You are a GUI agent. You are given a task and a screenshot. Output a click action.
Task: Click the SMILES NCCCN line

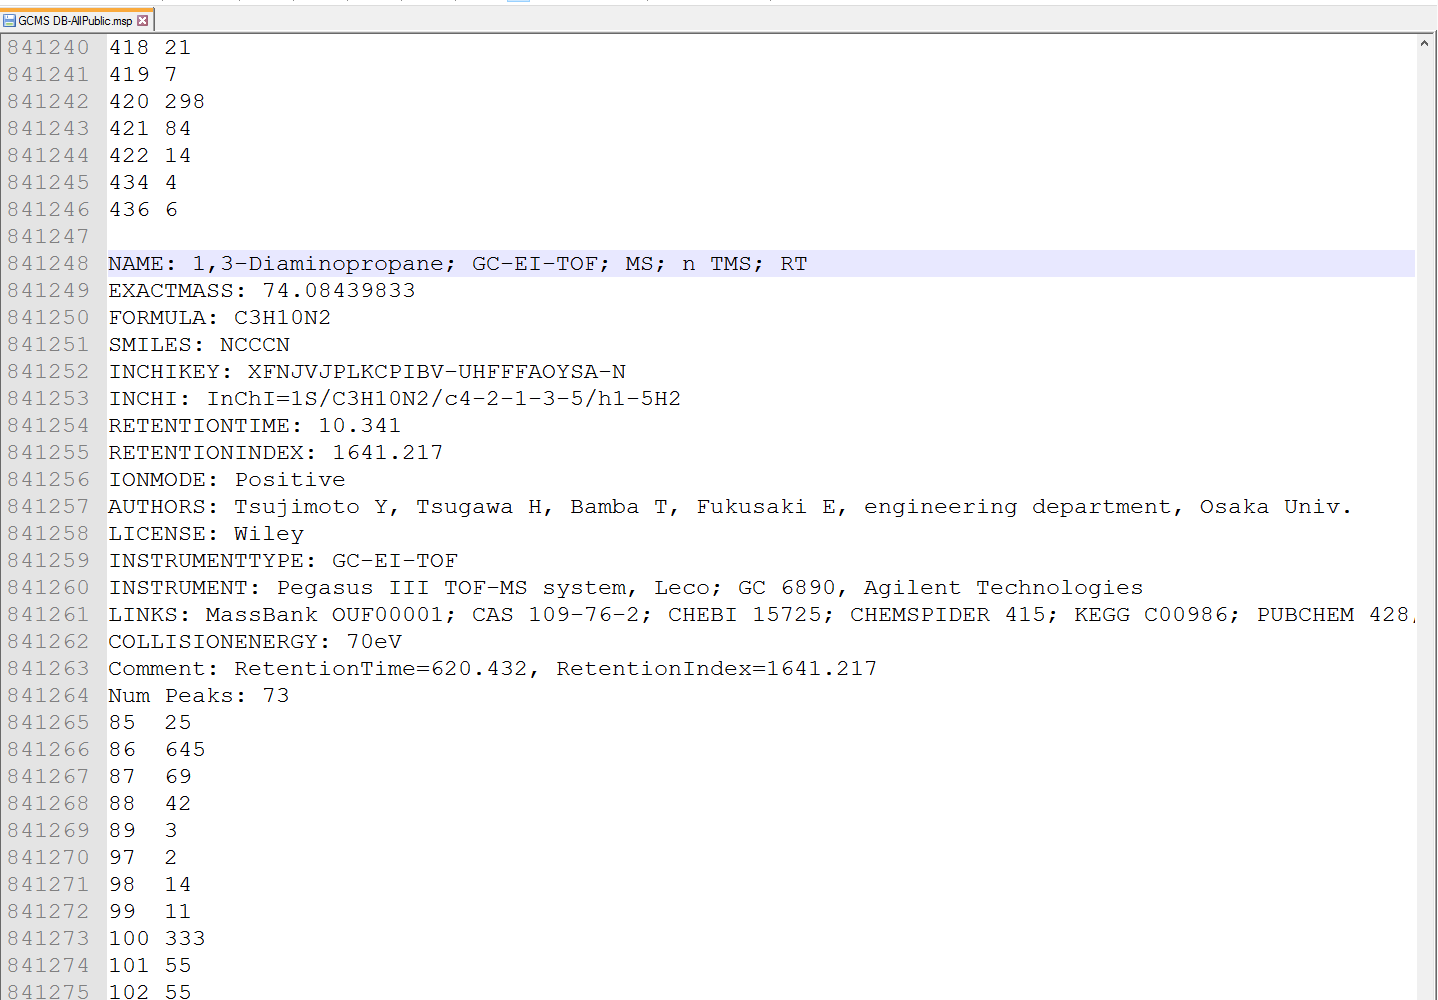click(x=199, y=345)
